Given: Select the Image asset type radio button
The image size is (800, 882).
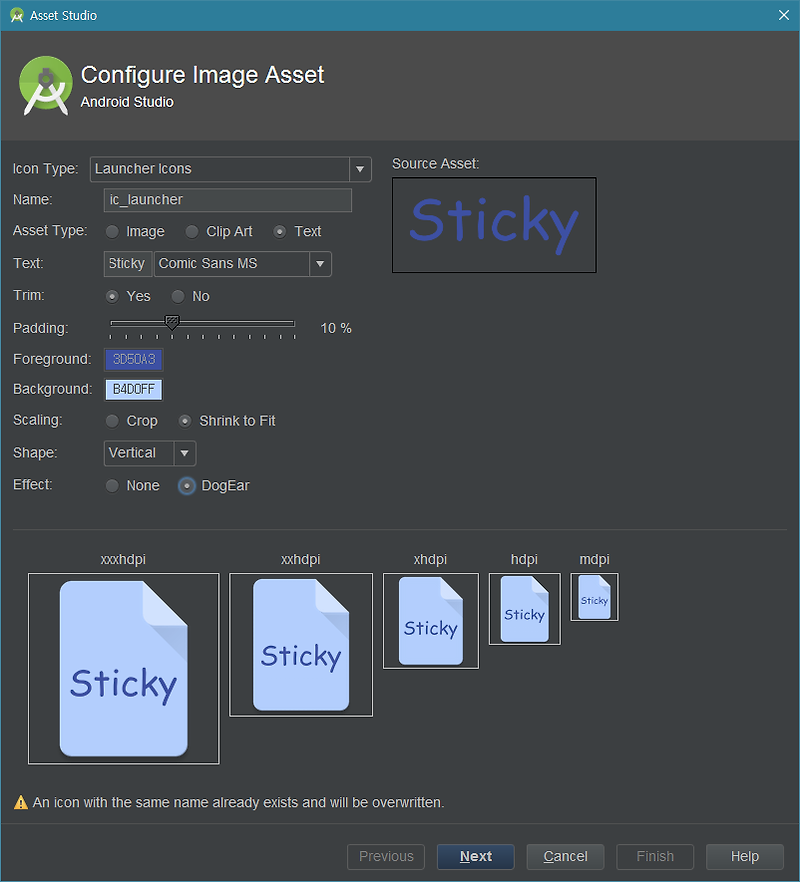Looking at the screenshot, I should [x=113, y=232].
